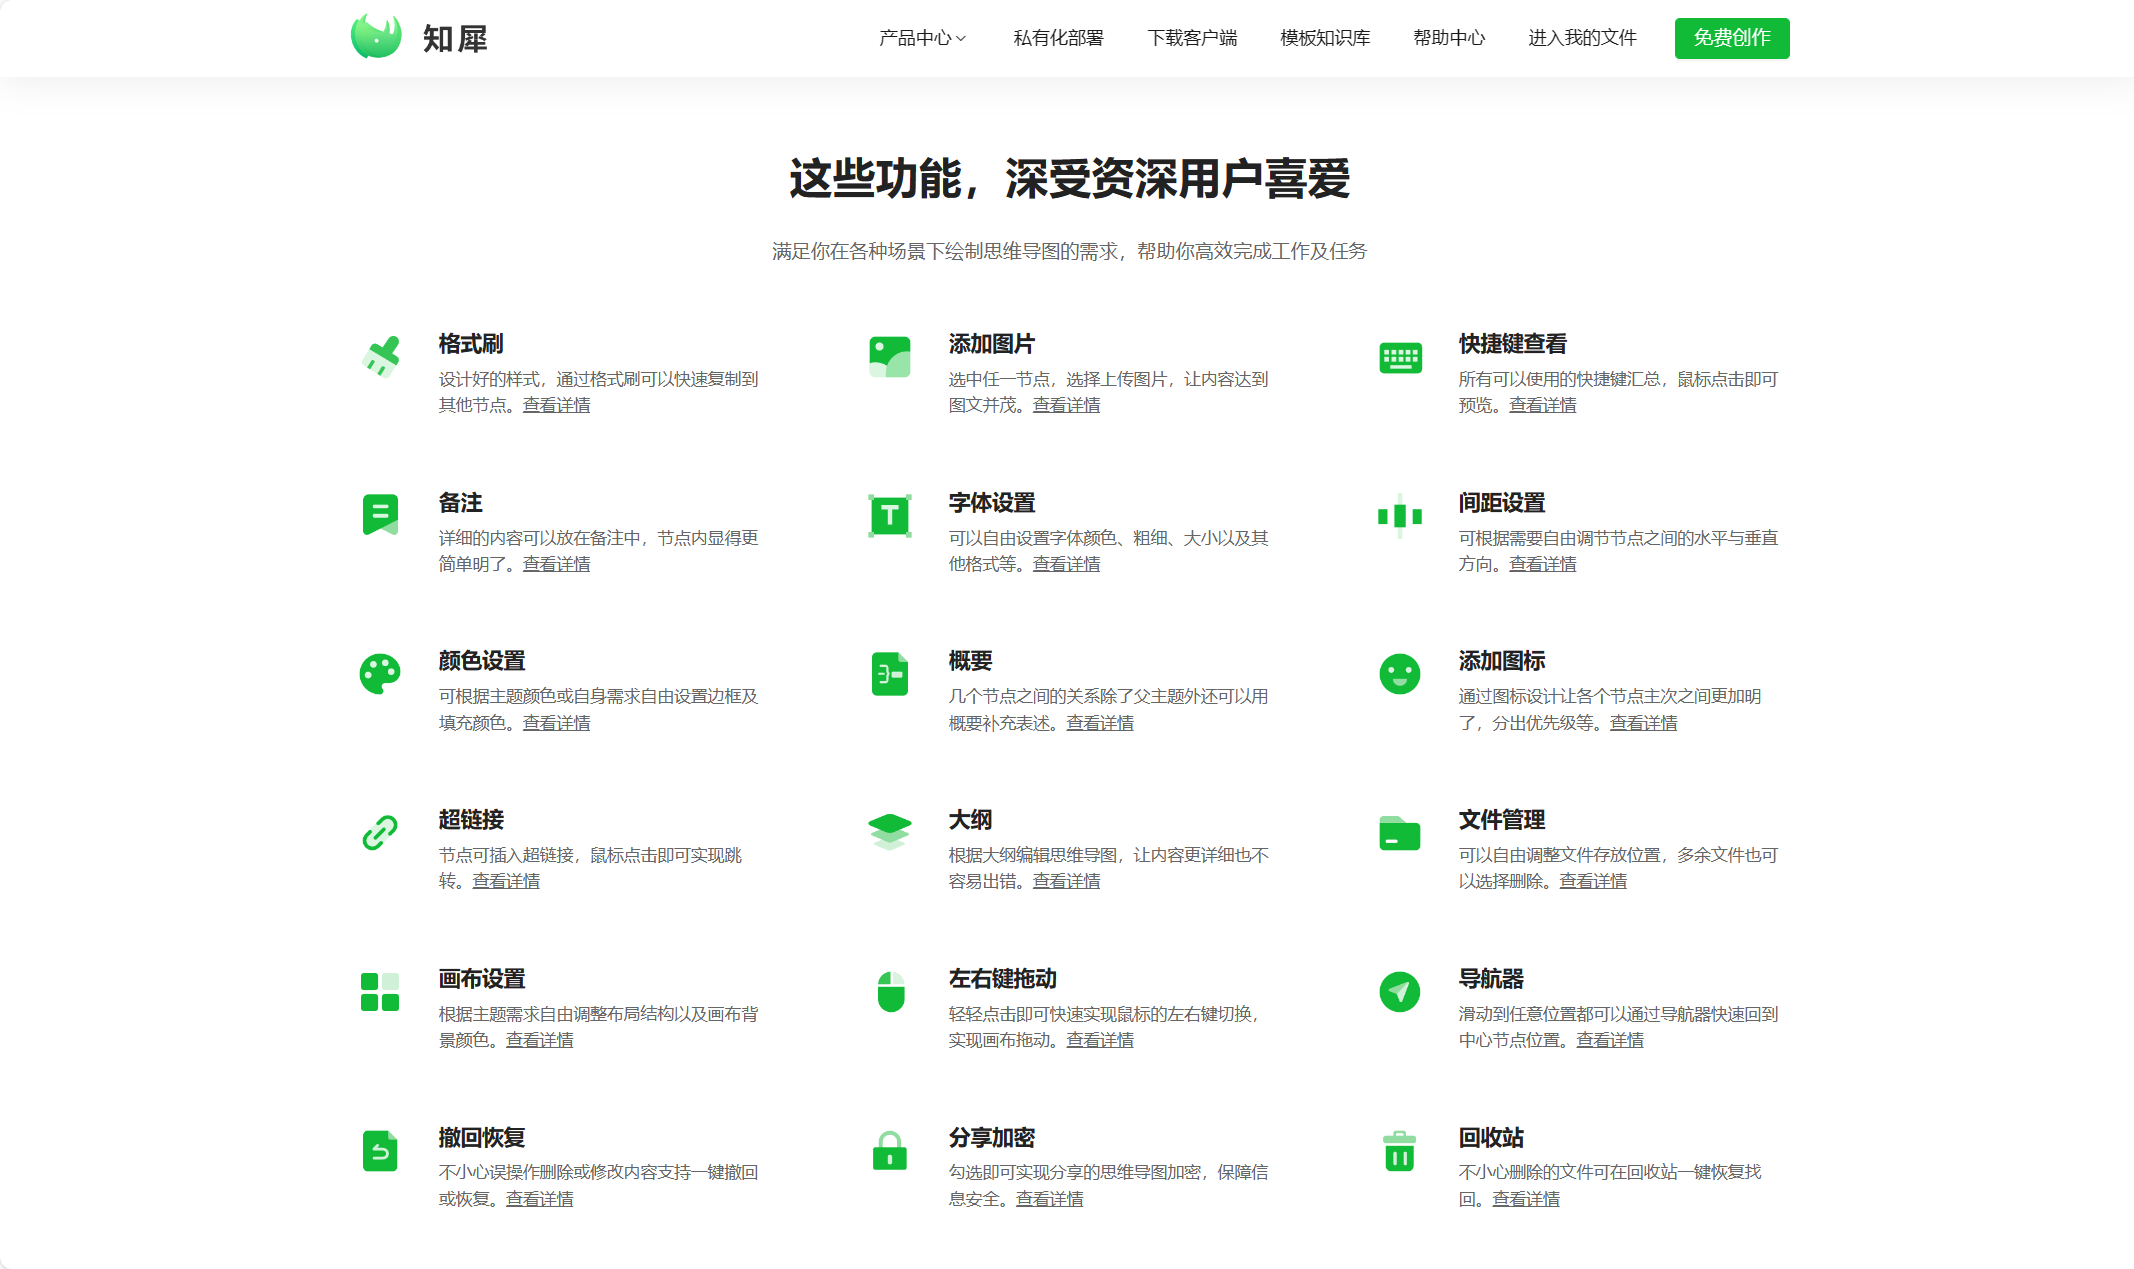Click the 文件管理 feature title
The width and height of the screenshot is (2134, 1269).
pos(1502,820)
